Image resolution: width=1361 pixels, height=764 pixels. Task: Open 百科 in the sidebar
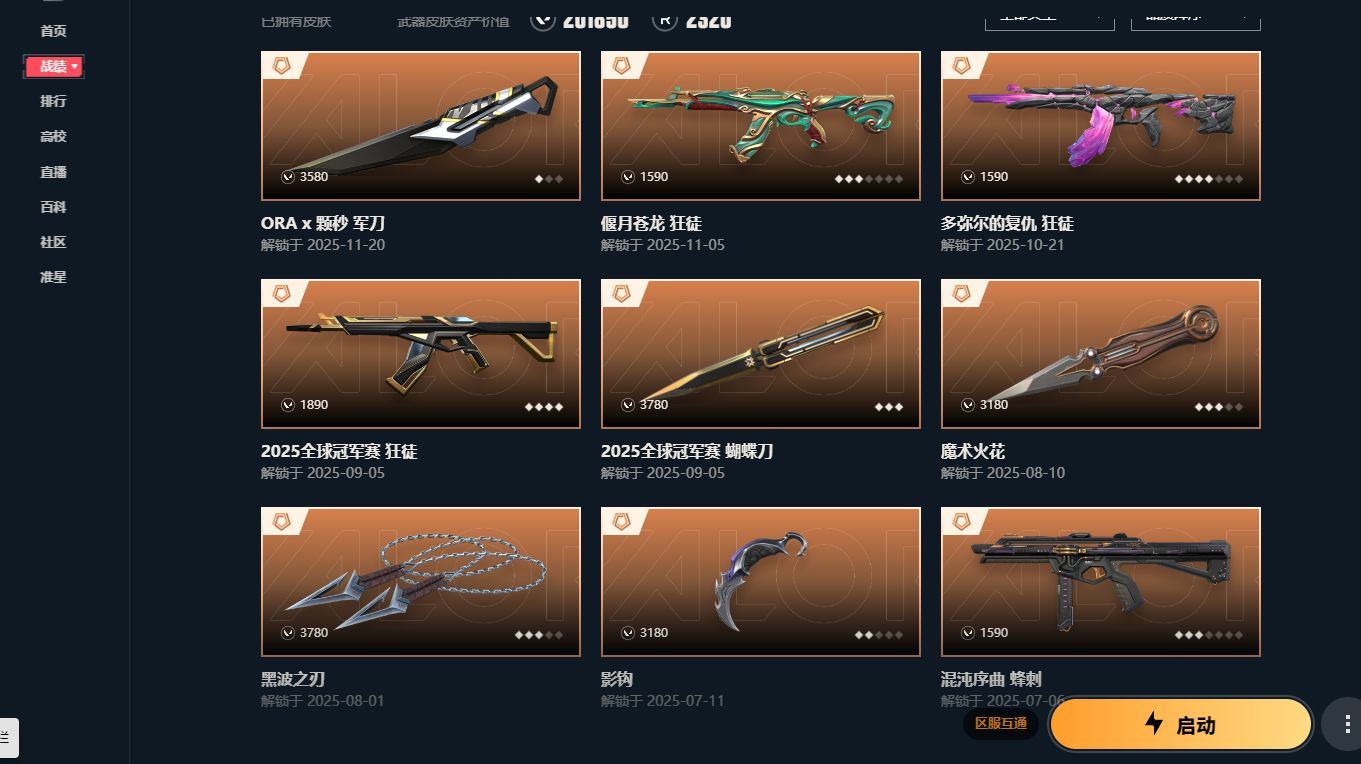(53, 207)
